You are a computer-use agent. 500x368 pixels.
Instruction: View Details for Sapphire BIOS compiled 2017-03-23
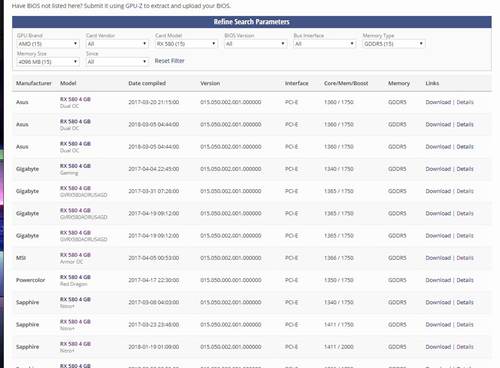(x=465, y=325)
